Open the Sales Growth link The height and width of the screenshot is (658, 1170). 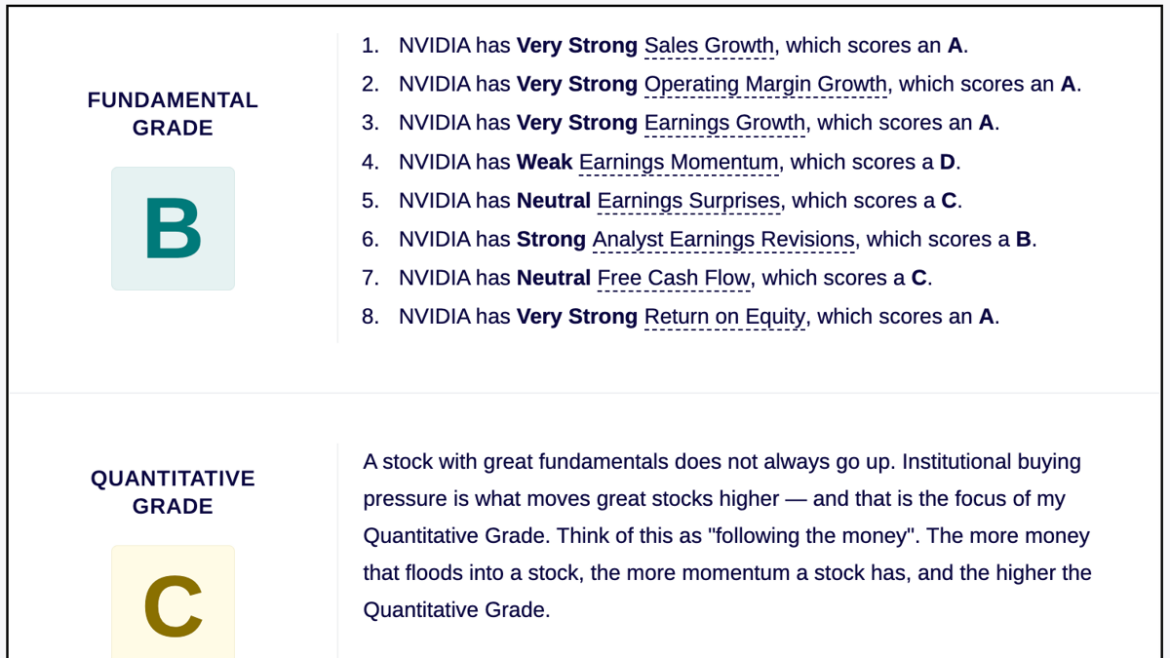(x=709, y=46)
